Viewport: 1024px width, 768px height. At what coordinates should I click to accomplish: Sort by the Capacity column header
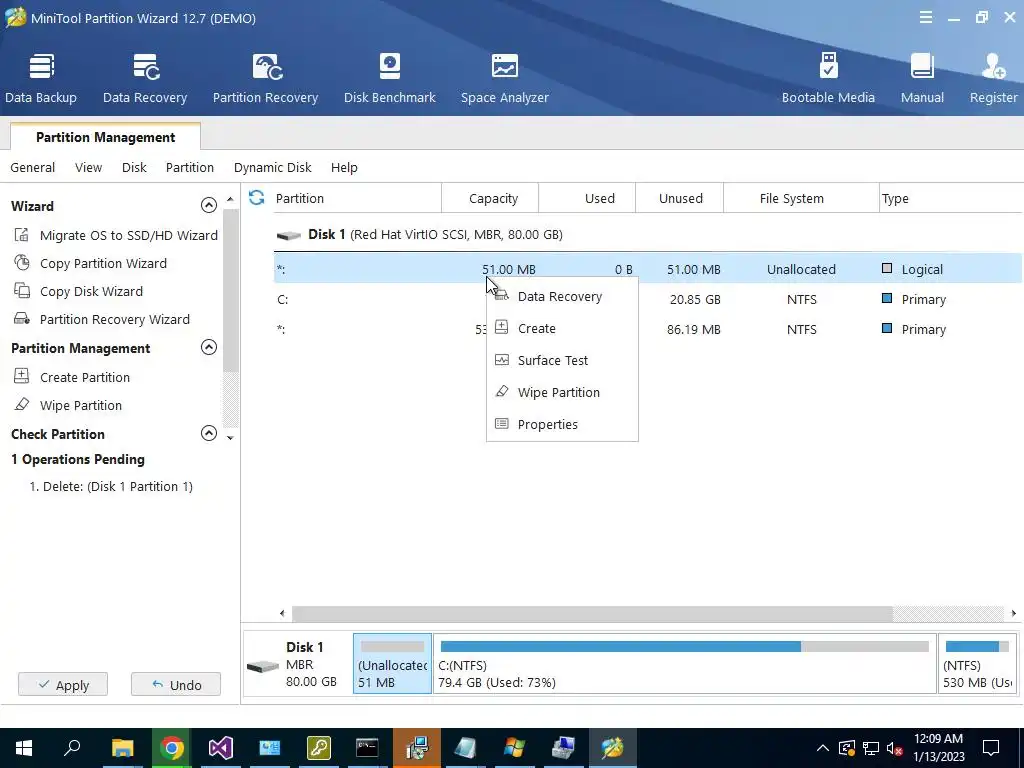click(490, 198)
